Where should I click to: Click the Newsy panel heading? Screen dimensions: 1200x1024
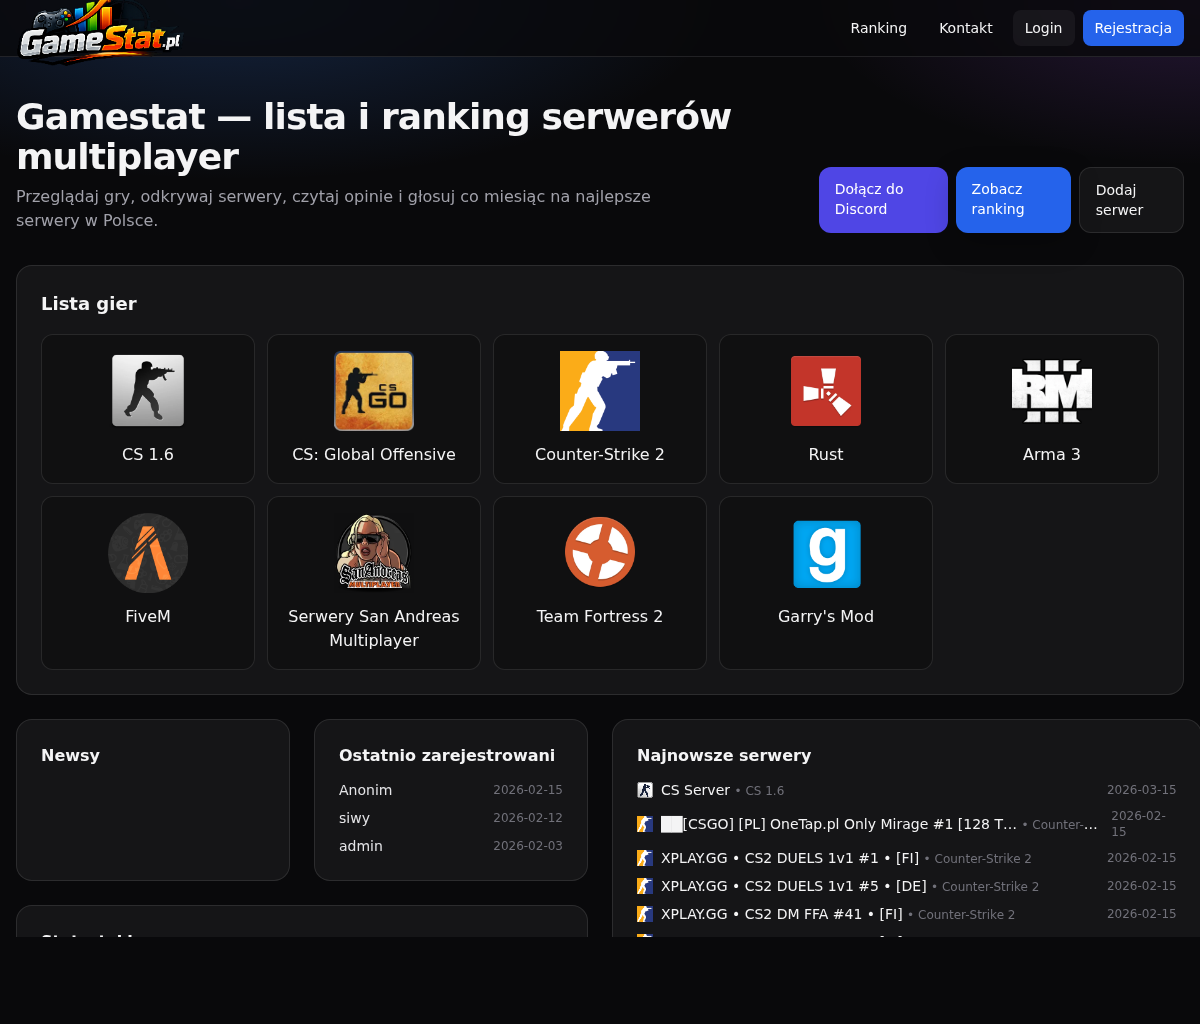click(x=70, y=755)
